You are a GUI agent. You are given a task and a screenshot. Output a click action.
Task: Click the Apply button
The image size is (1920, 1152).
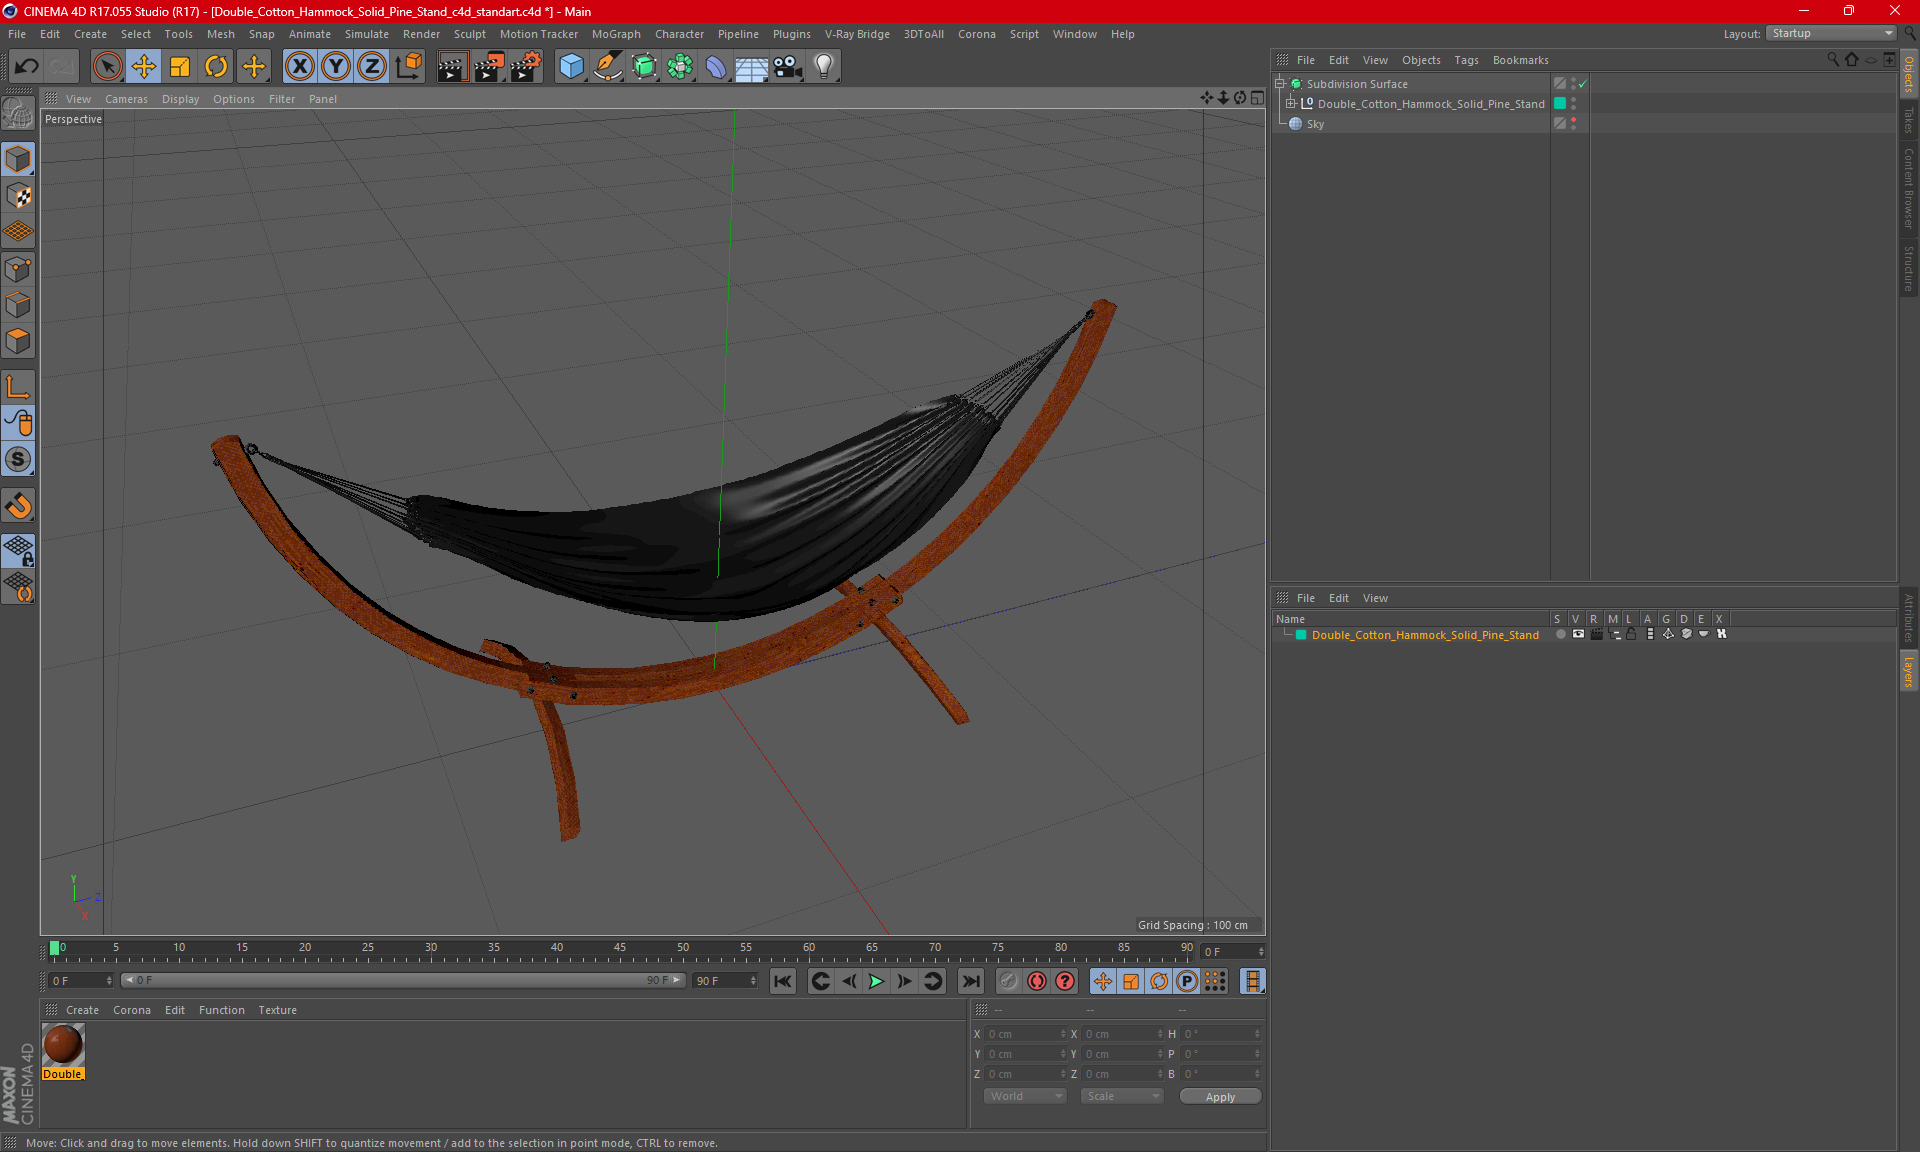1220,1096
